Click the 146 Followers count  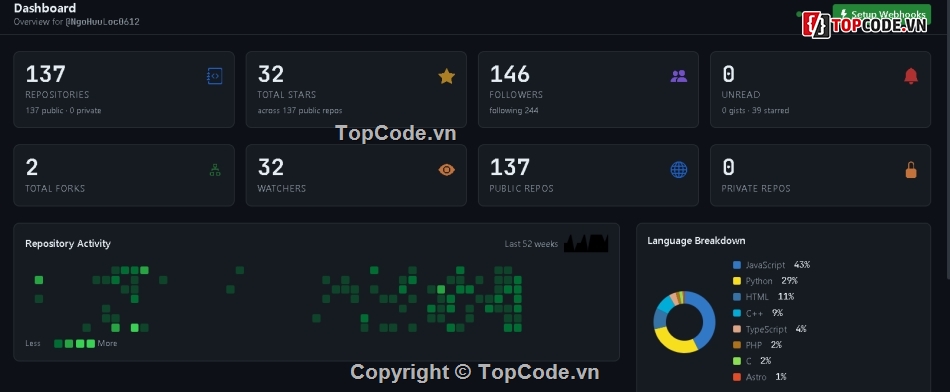click(510, 75)
